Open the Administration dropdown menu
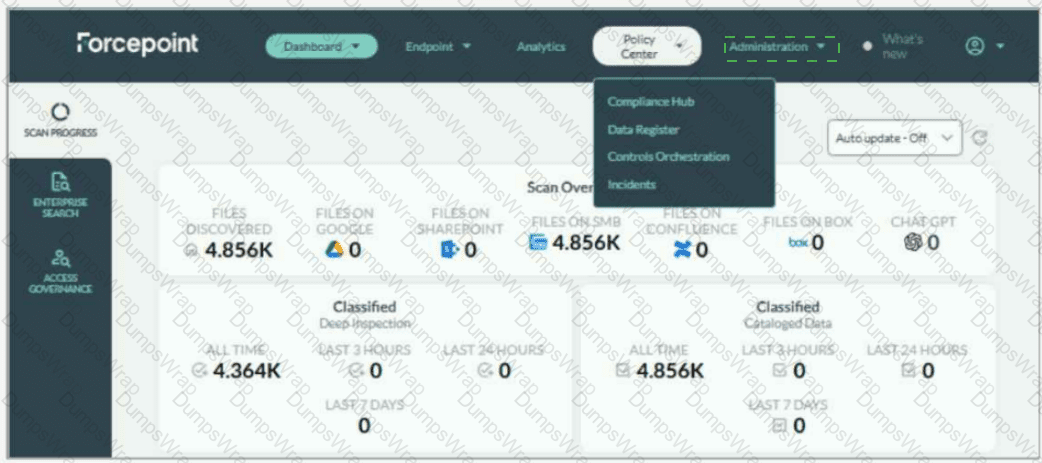This screenshot has width=1042, height=463. pyautogui.click(x=781, y=47)
